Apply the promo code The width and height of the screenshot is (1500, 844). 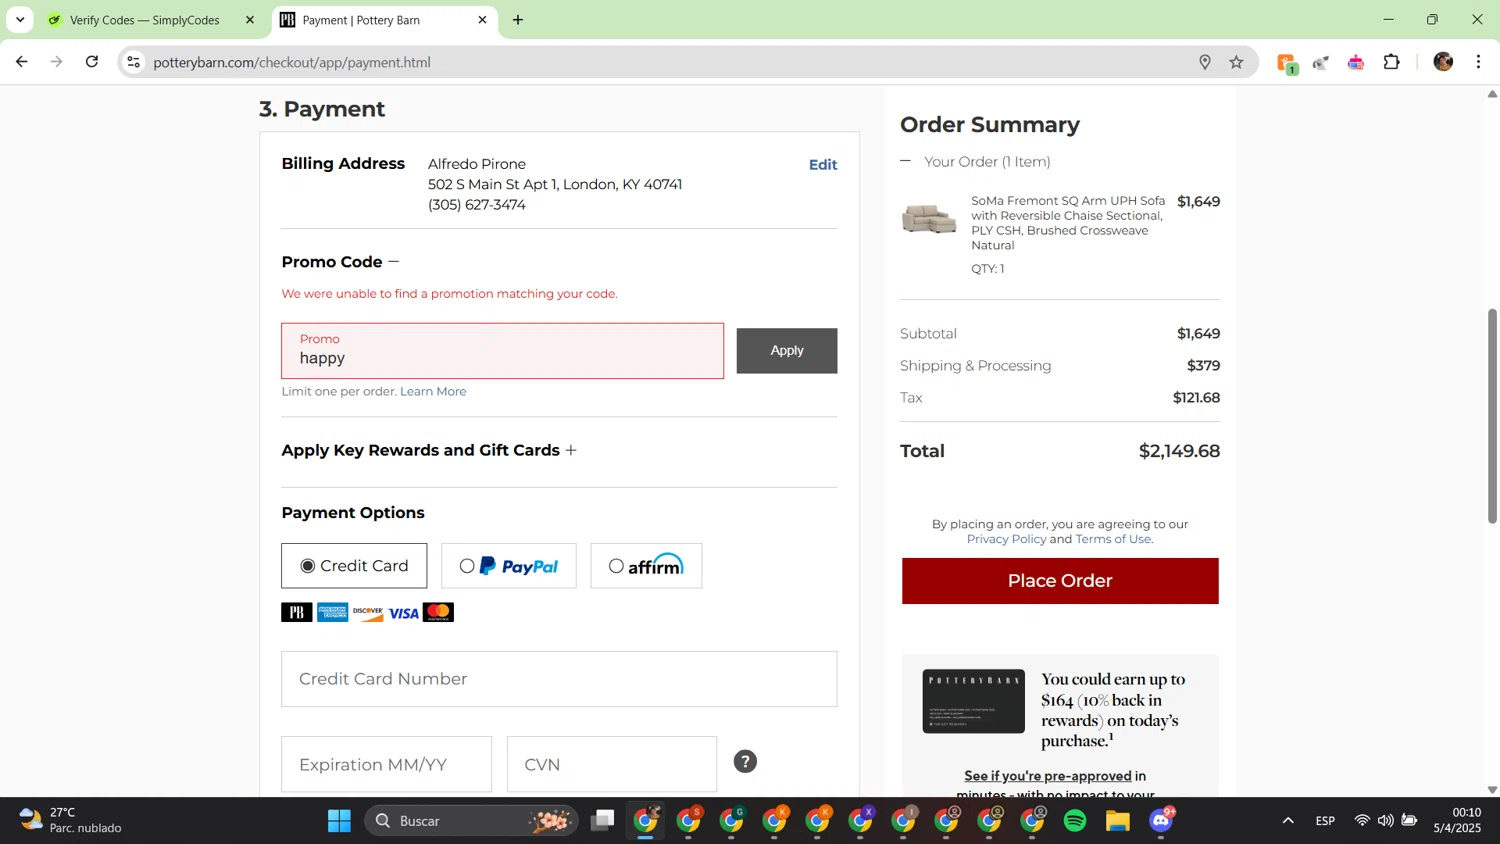[x=787, y=351]
